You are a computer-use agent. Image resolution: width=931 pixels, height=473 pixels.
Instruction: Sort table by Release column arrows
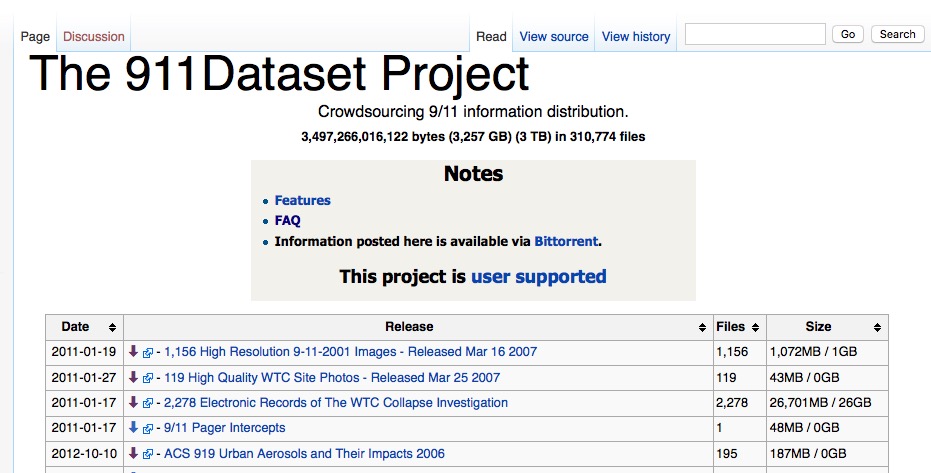coord(702,327)
